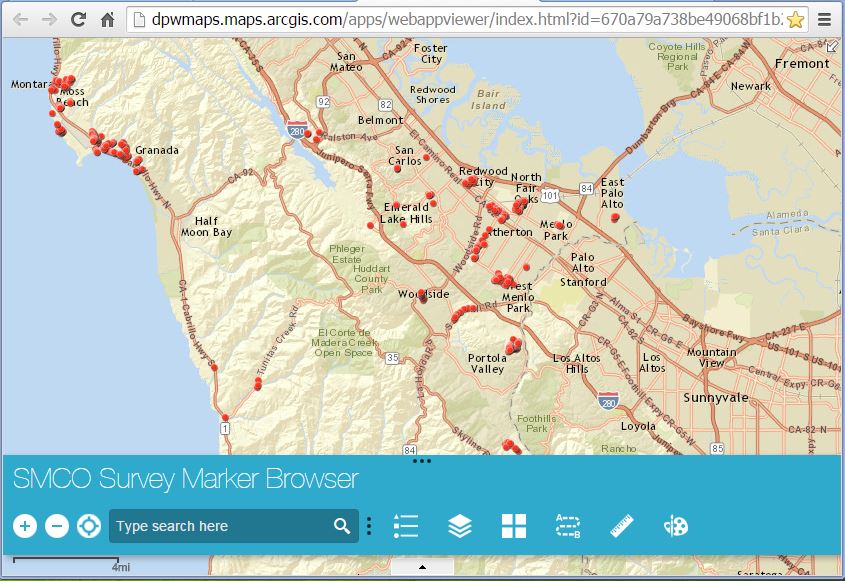Run search with the magnifier icon
Screen dimensions: 845x581
pos(341,525)
